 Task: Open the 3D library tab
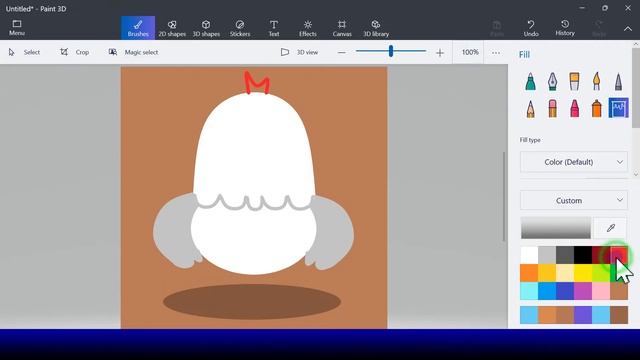tap(376, 28)
